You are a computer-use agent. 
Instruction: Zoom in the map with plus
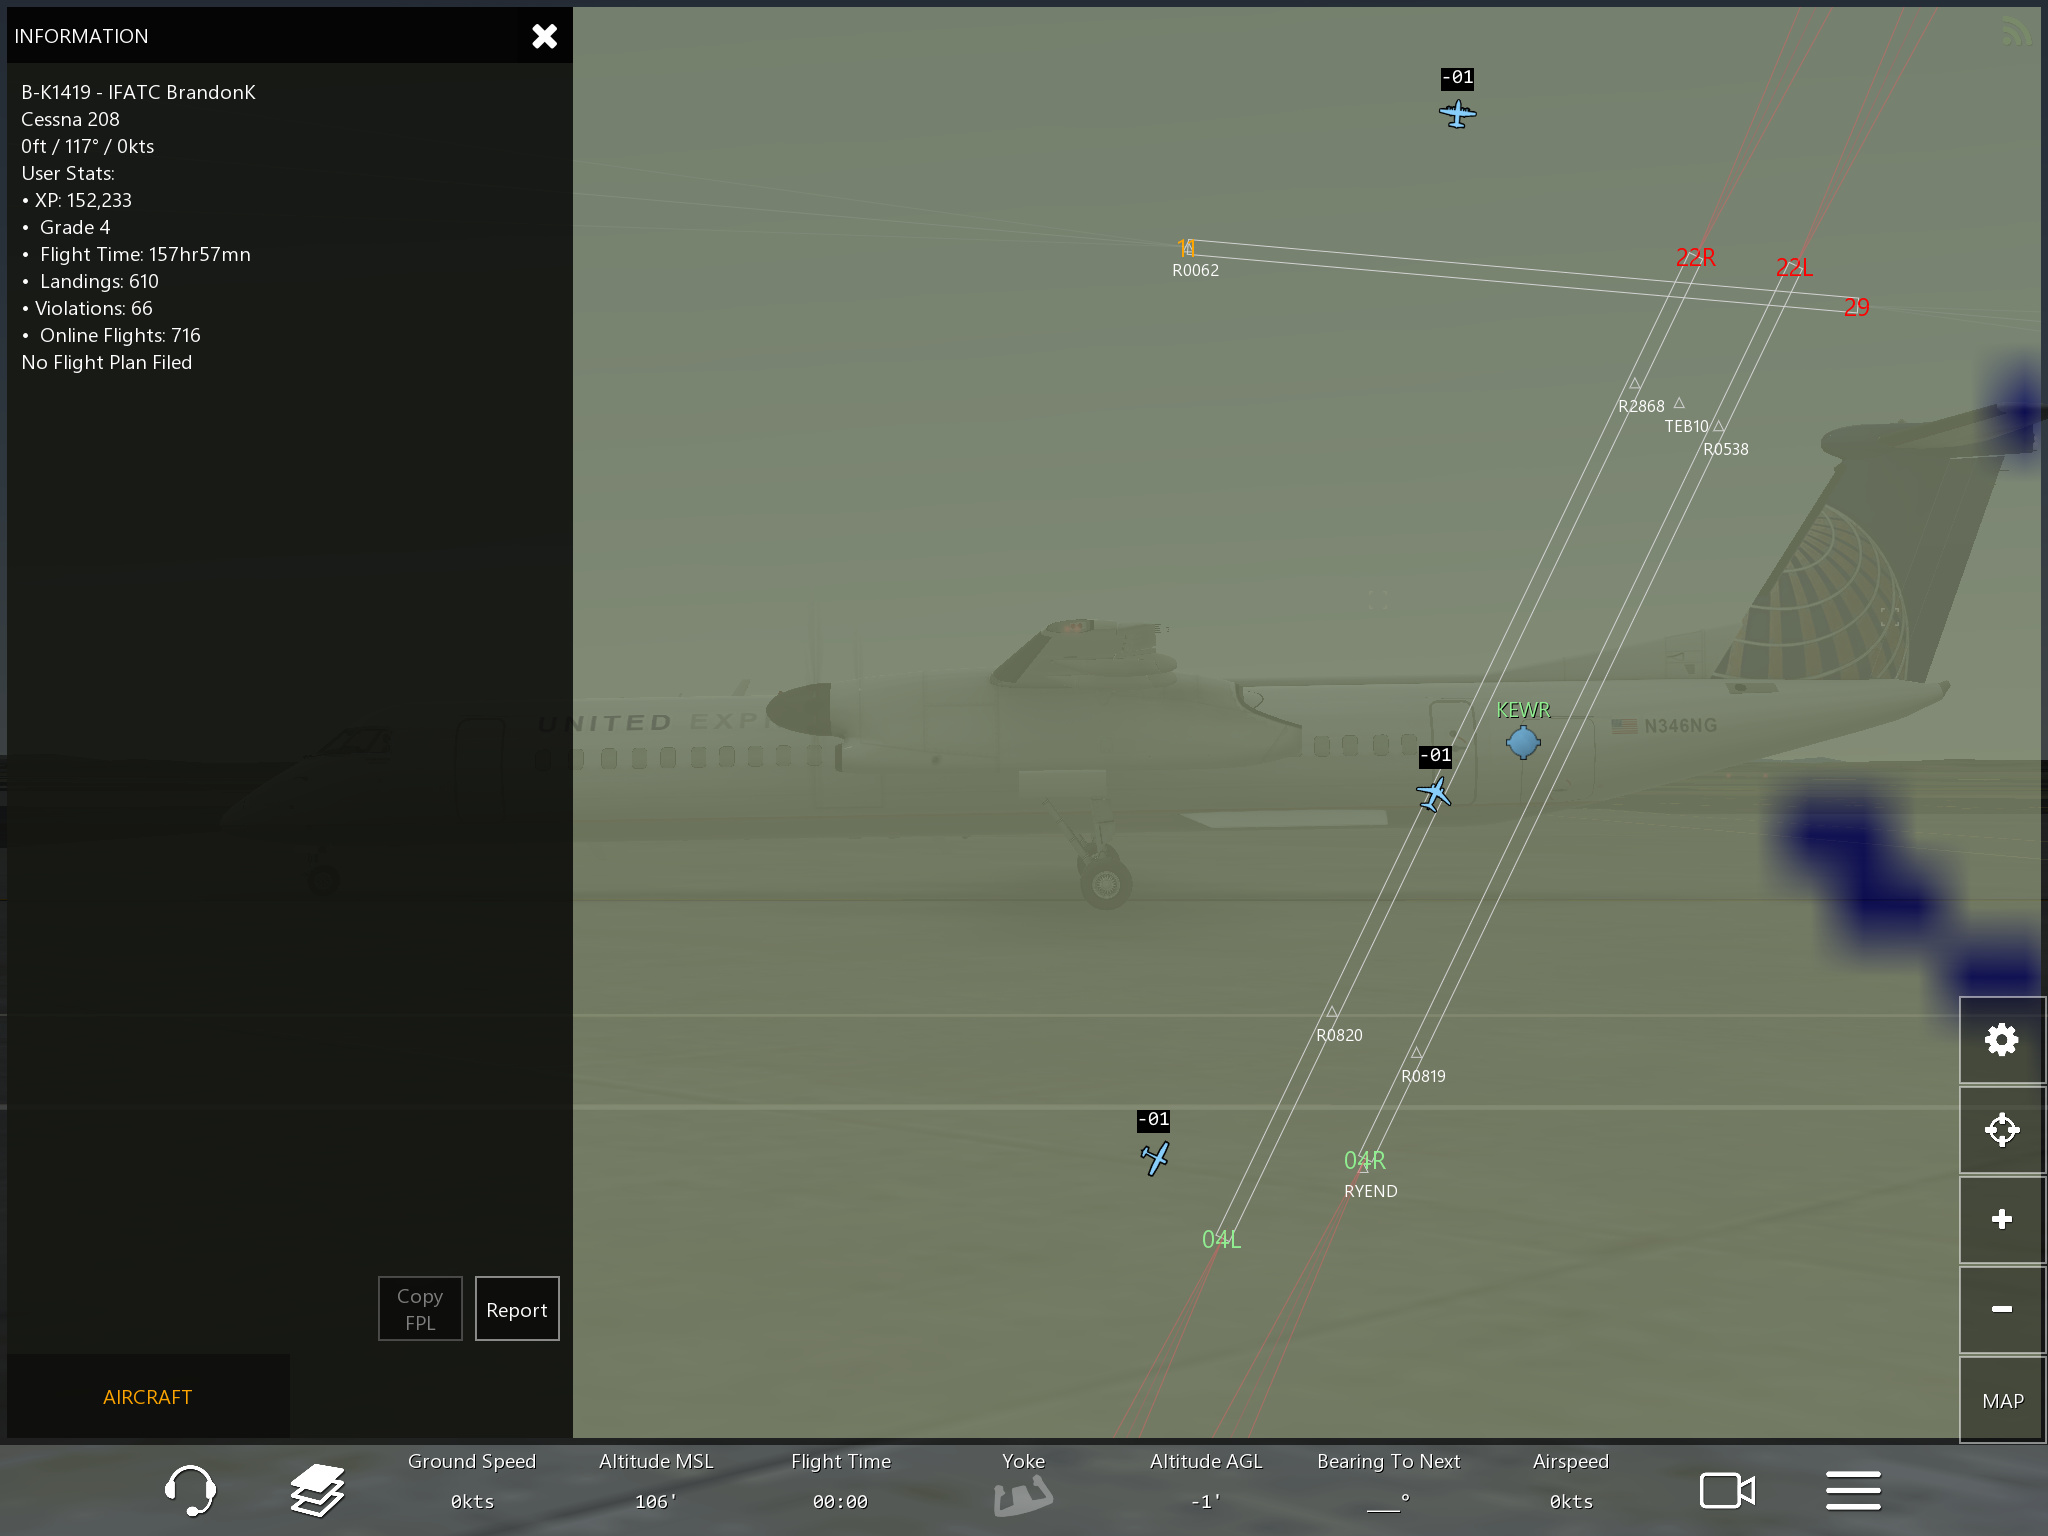pyautogui.click(x=2001, y=1219)
